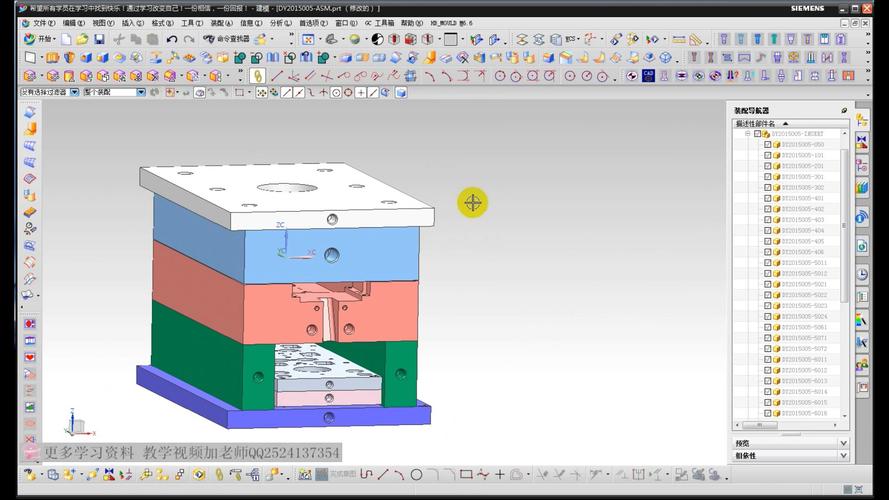
Task: Toggle checkbox for component DY2015005-5011
Action: (768, 262)
